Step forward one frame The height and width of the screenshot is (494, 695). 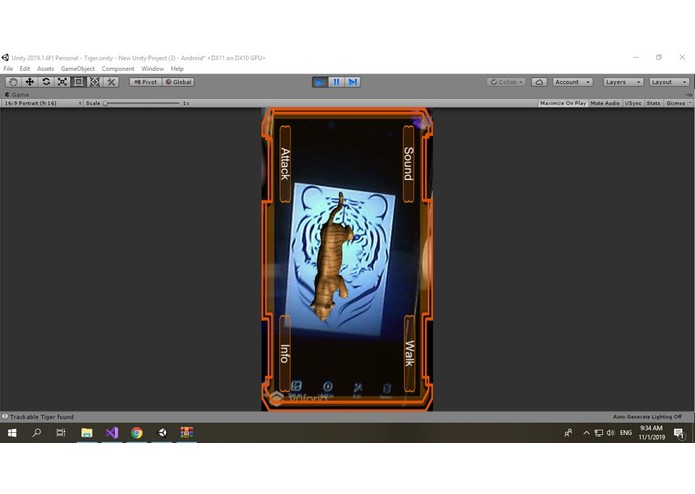352,82
